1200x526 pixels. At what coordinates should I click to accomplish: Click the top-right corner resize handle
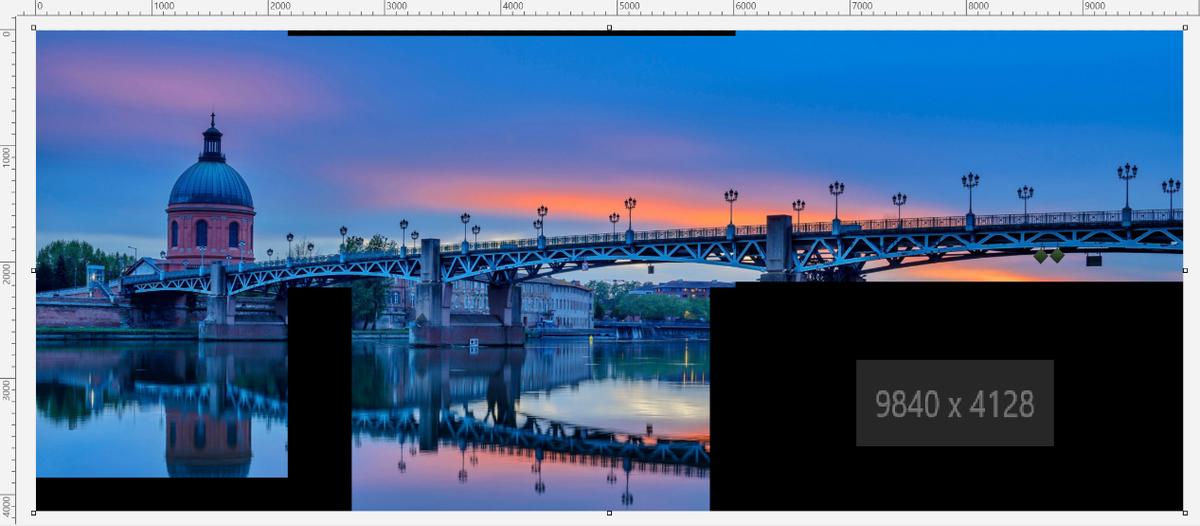click(x=1184, y=28)
